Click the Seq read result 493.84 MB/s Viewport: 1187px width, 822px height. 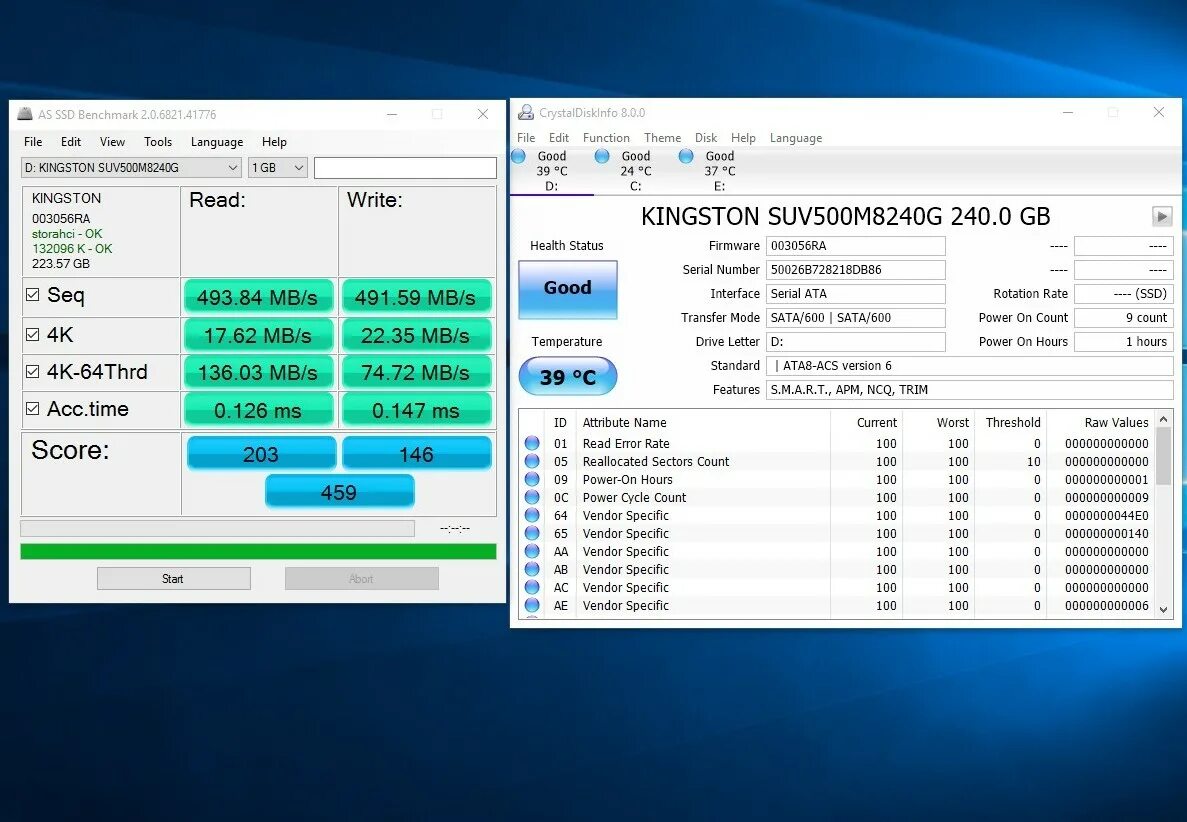point(257,297)
